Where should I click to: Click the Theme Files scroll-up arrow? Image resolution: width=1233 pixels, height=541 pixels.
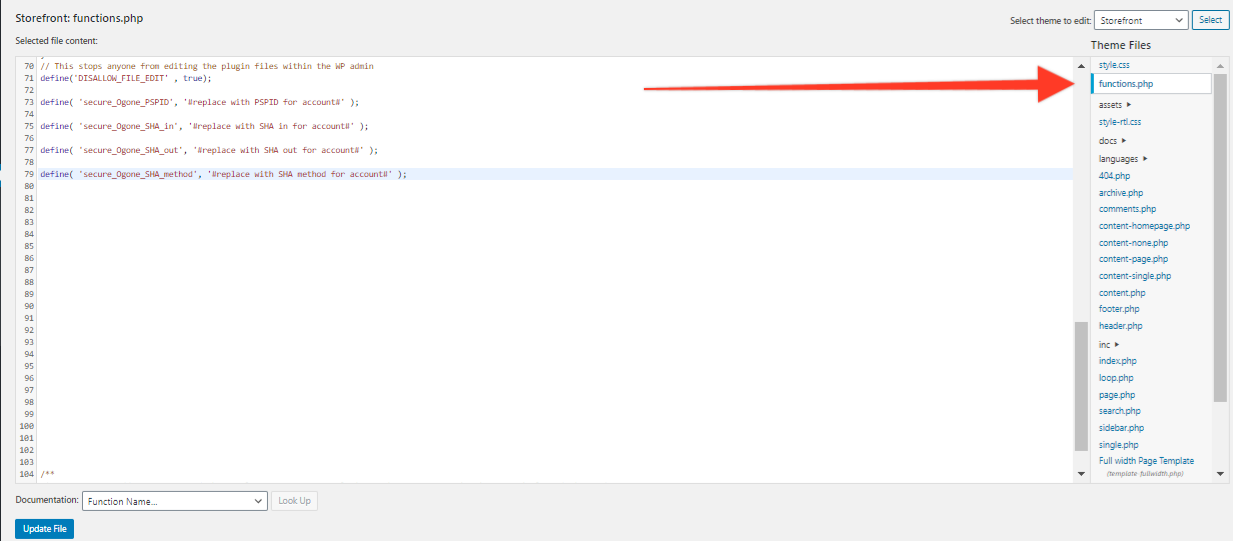coord(1220,65)
